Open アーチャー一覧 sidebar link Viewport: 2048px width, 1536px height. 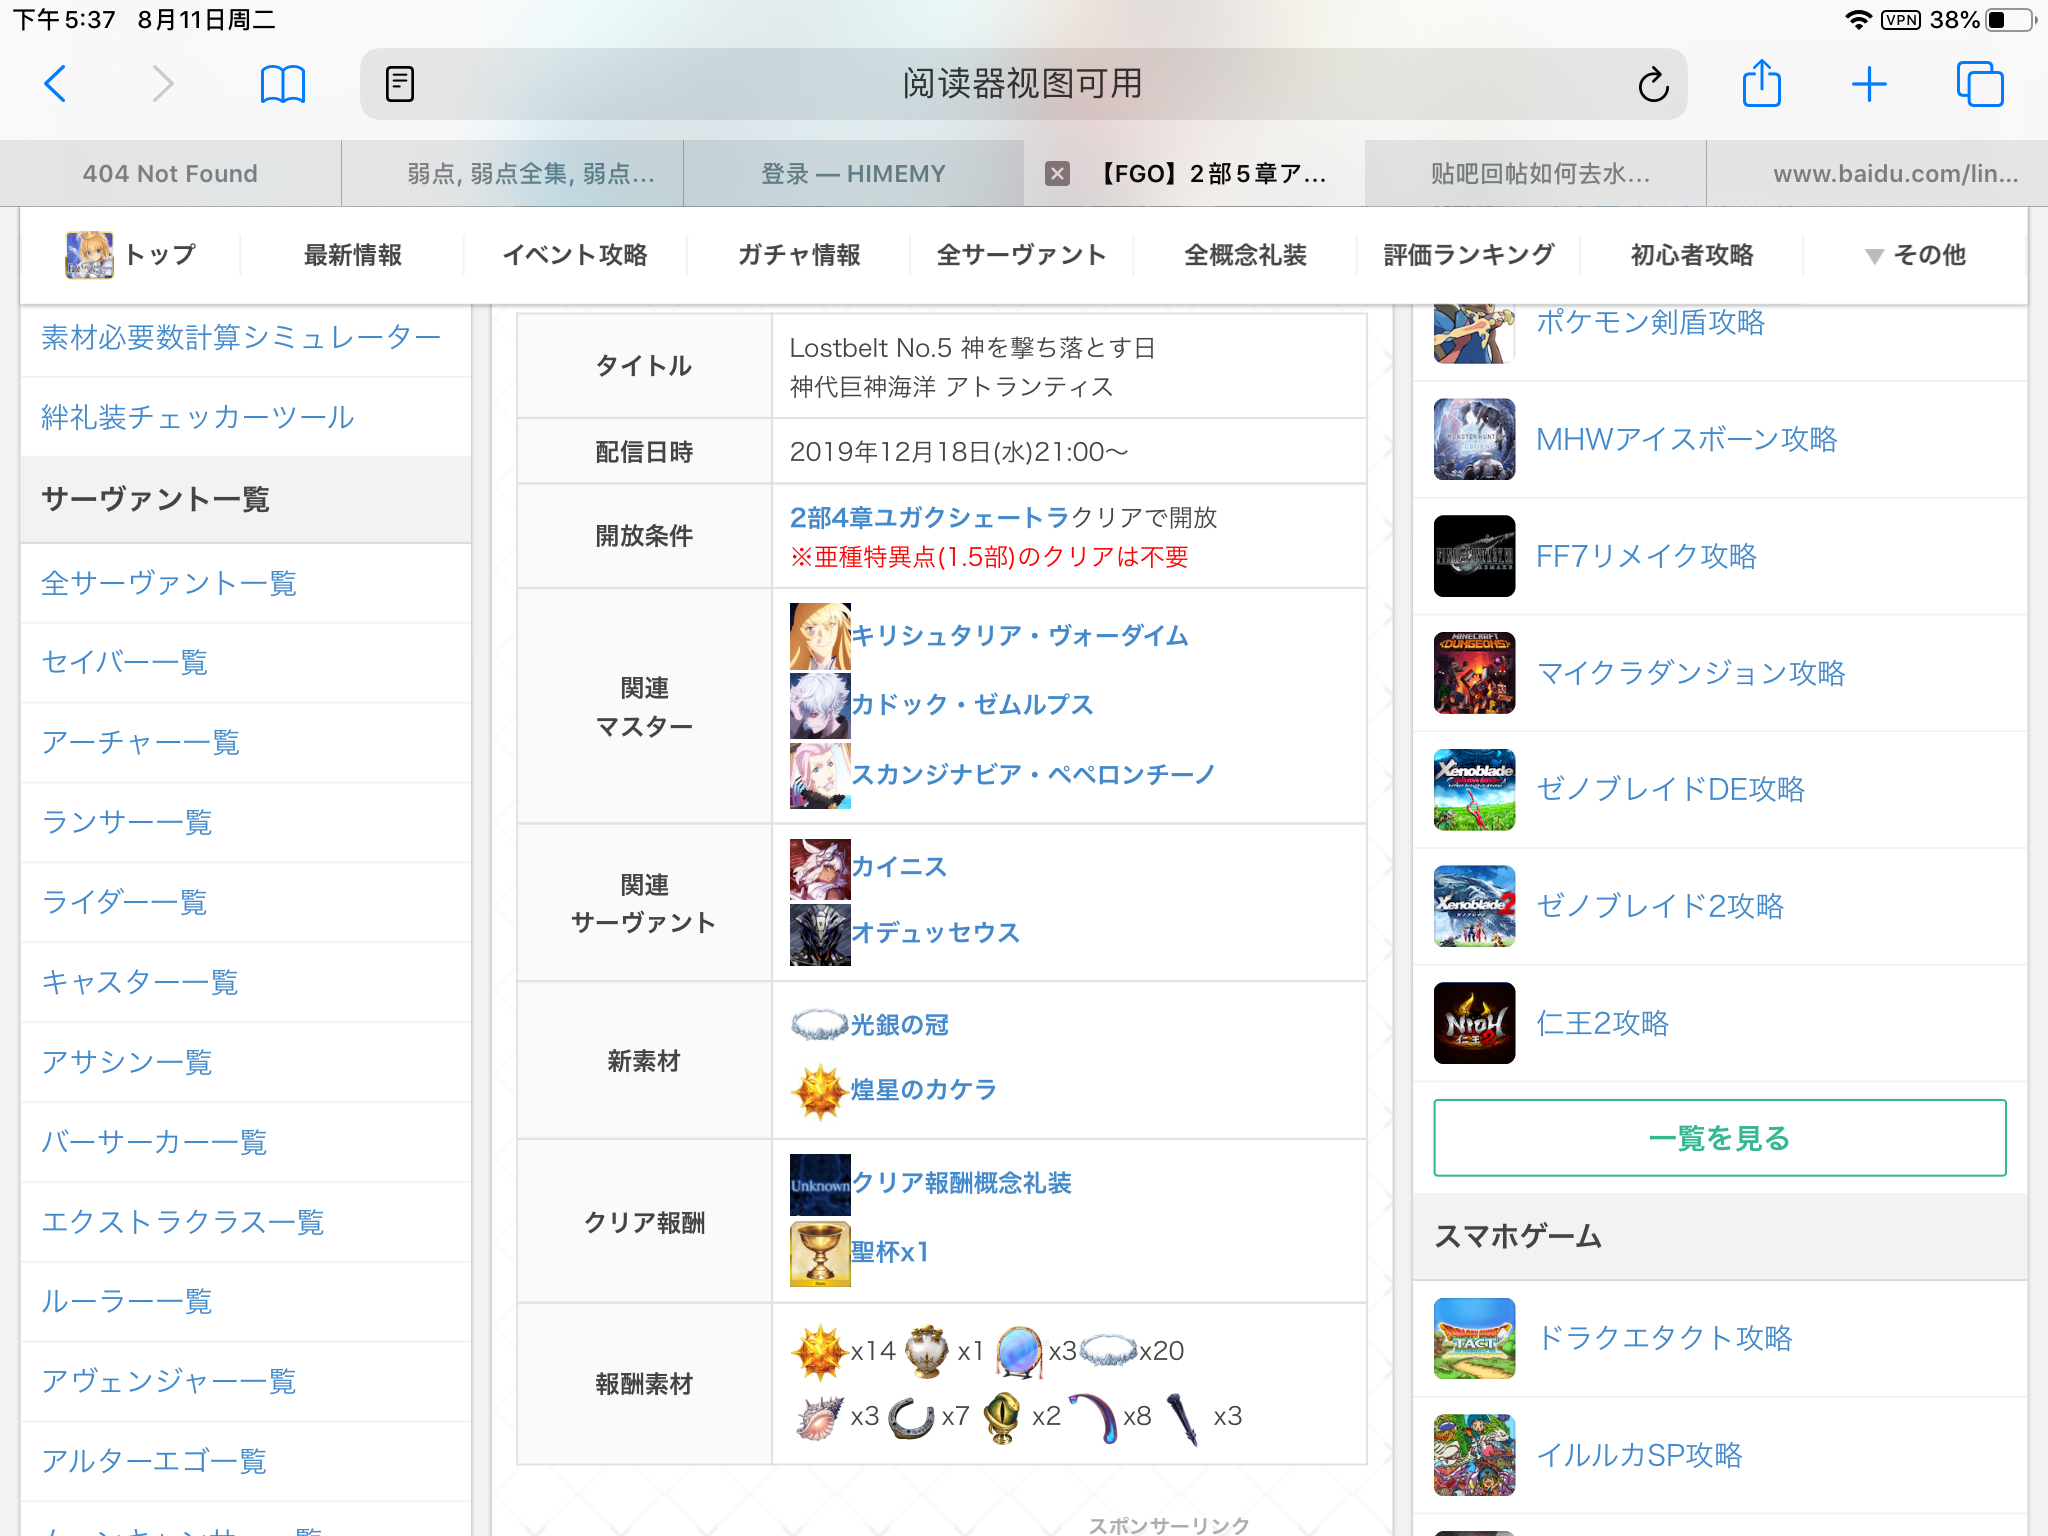click(x=141, y=742)
